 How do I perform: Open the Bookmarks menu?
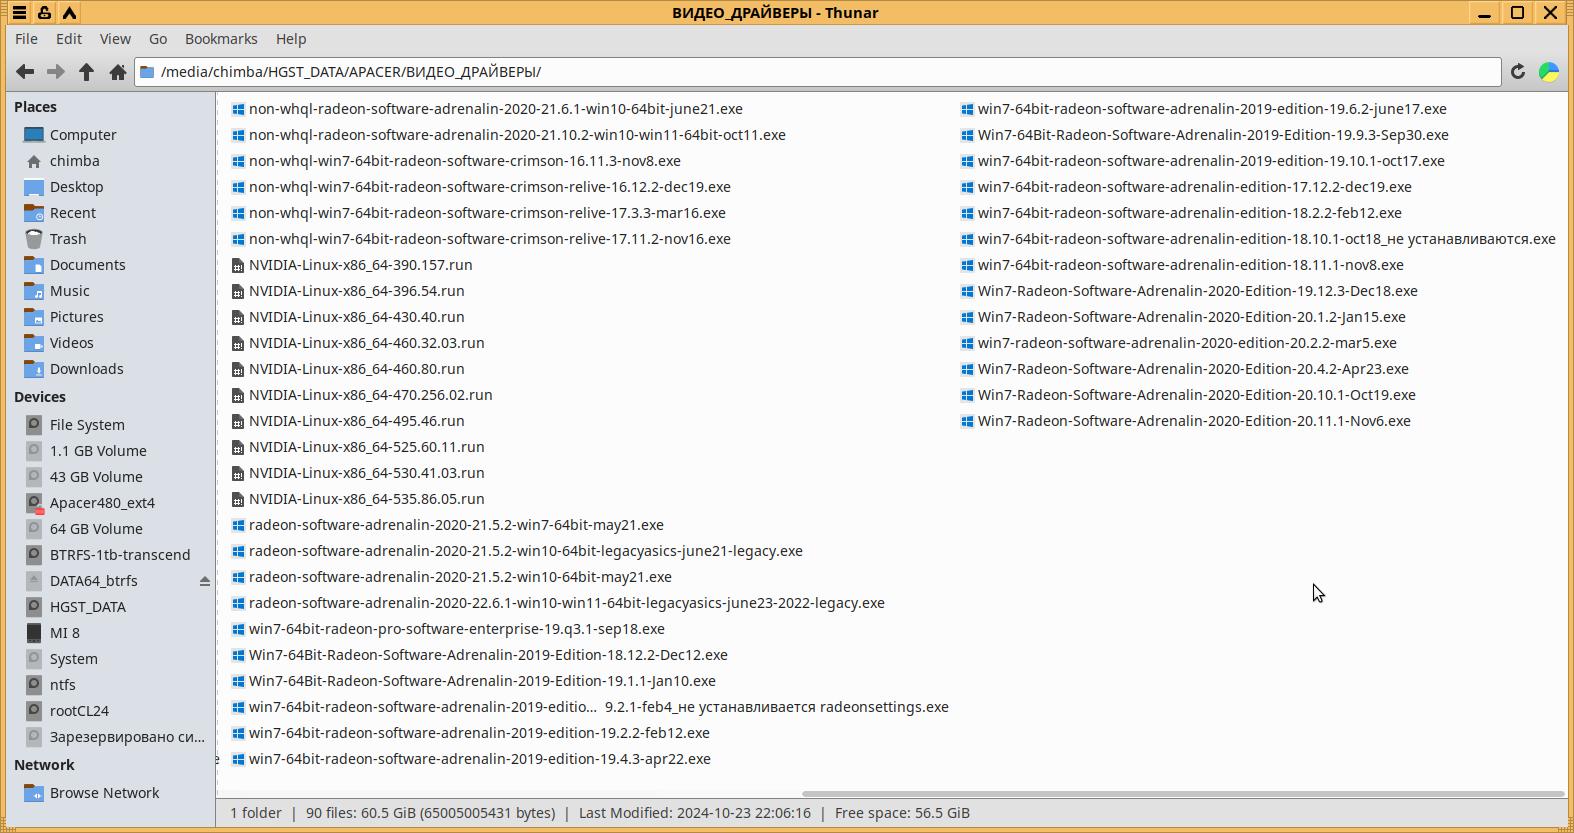coord(221,39)
